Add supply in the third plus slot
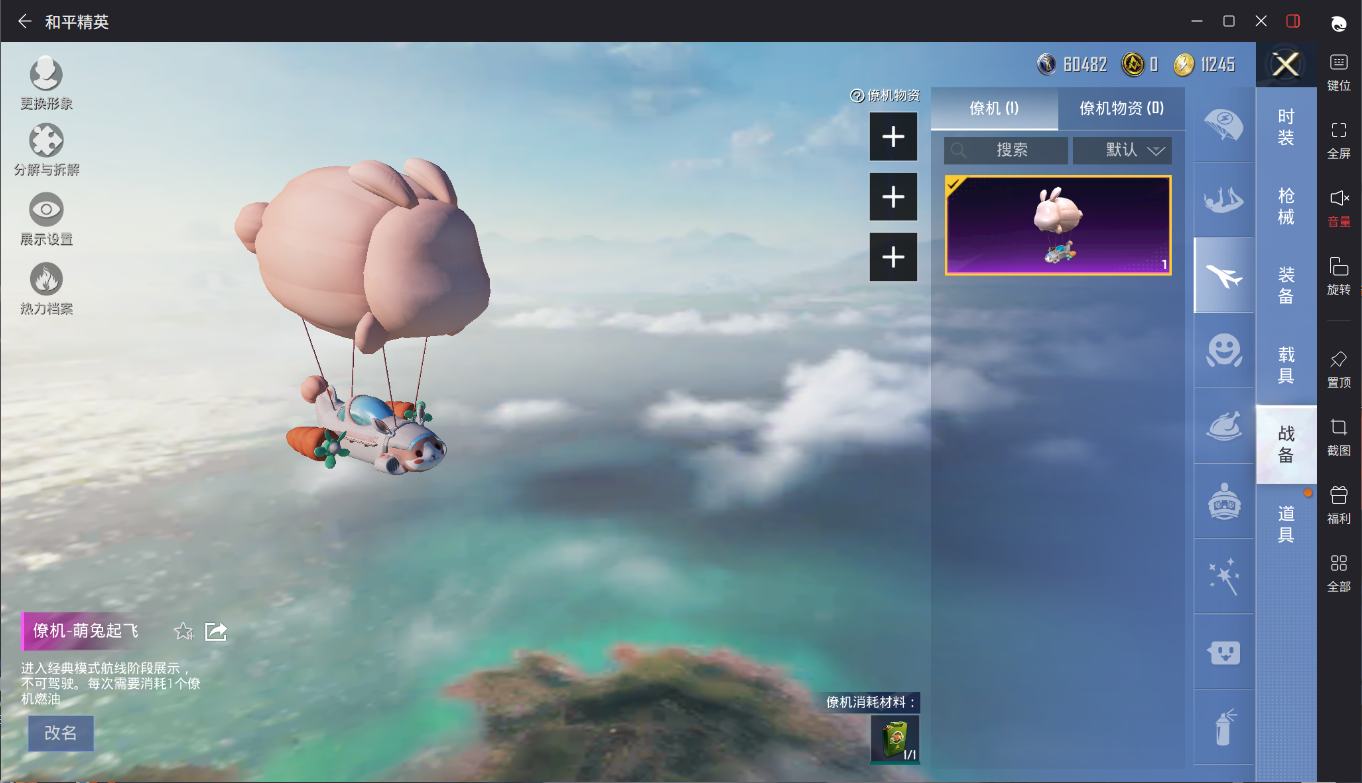 [x=893, y=257]
